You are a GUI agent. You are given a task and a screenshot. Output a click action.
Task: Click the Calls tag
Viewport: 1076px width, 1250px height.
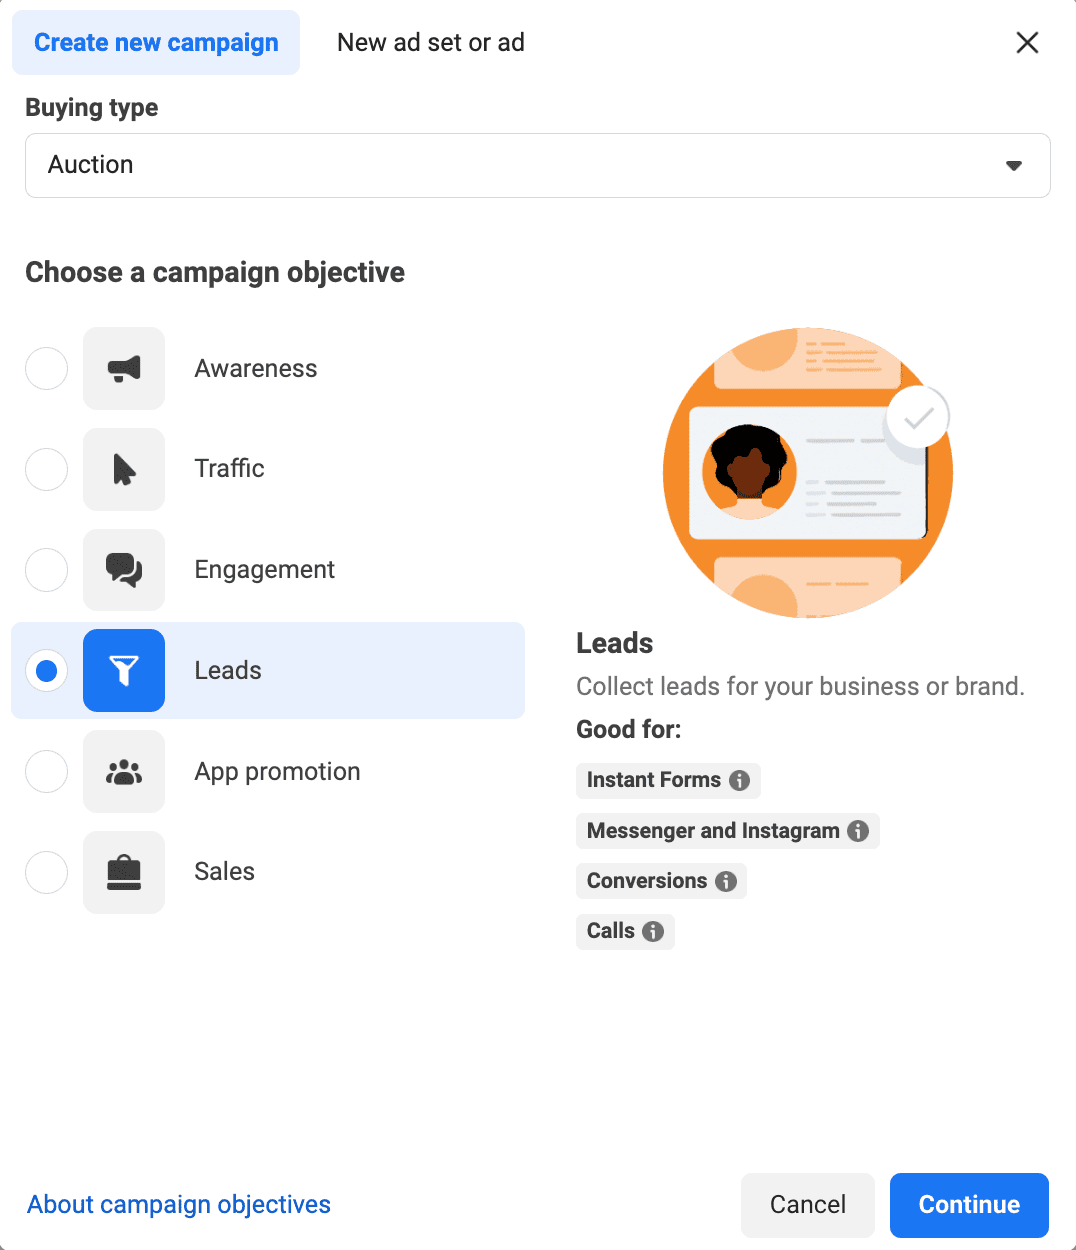[x=625, y=931]
